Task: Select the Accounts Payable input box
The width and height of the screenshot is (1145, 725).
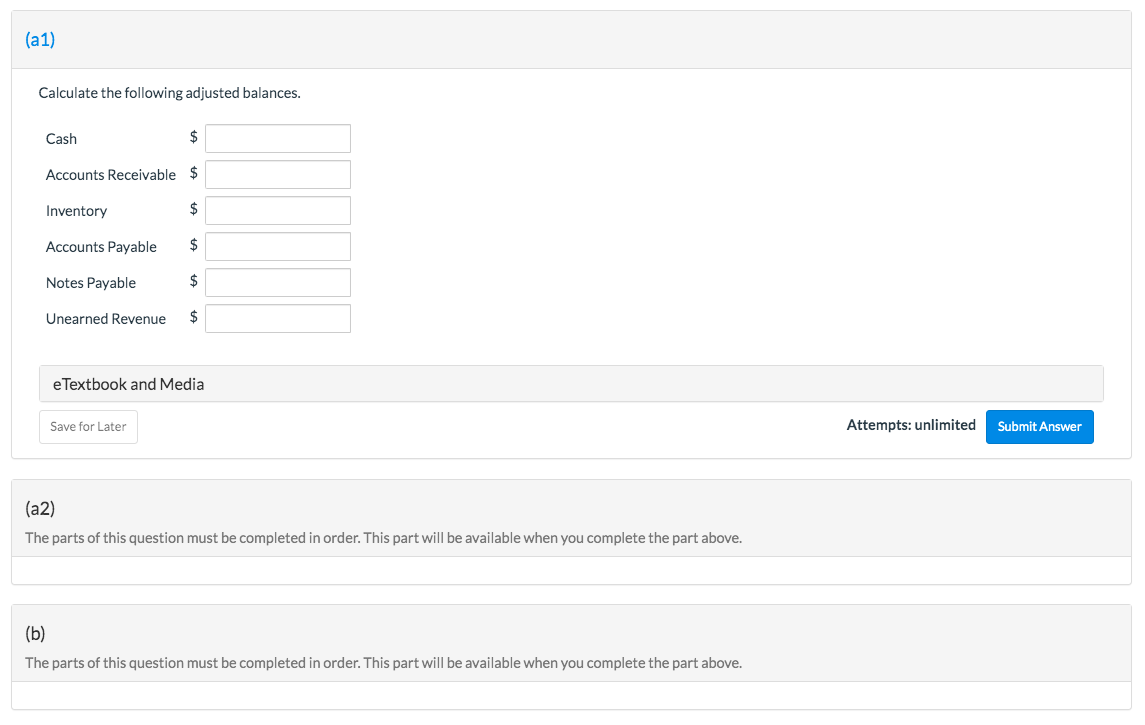Action: tap(277, 247)
